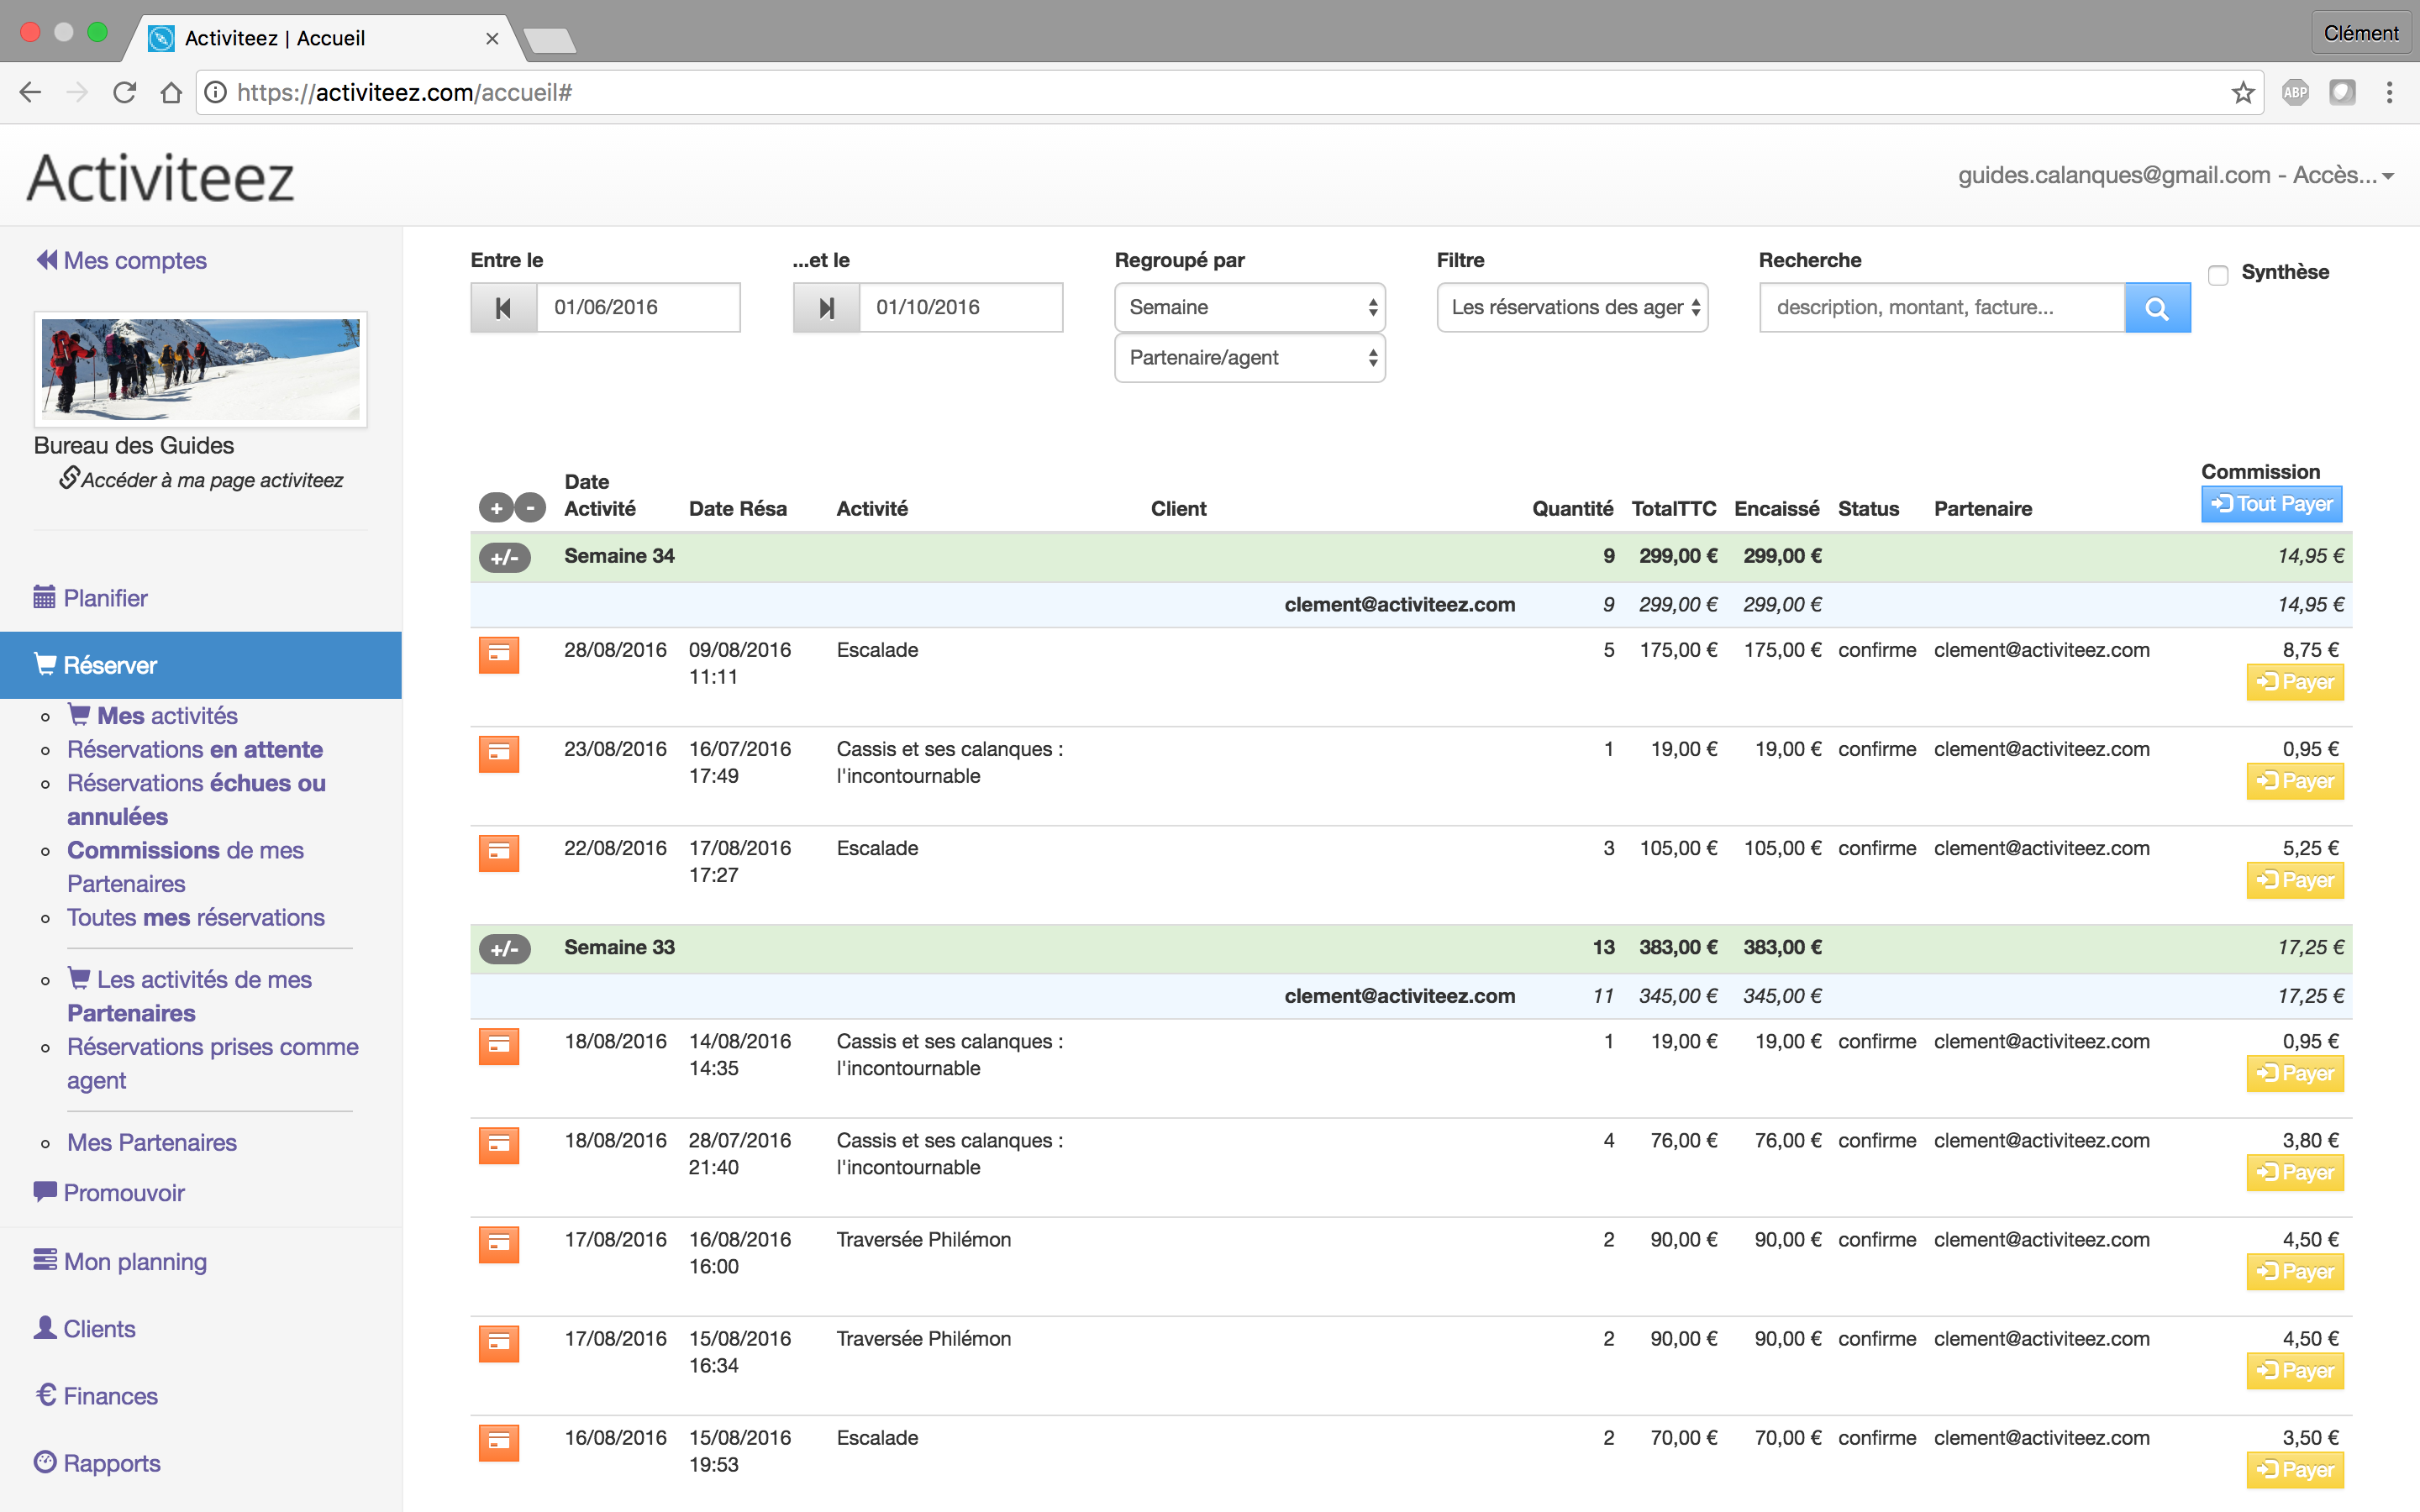Focus the Recherche search text field
The height and width of the screenshot is (1512, 2420).
1941,308
